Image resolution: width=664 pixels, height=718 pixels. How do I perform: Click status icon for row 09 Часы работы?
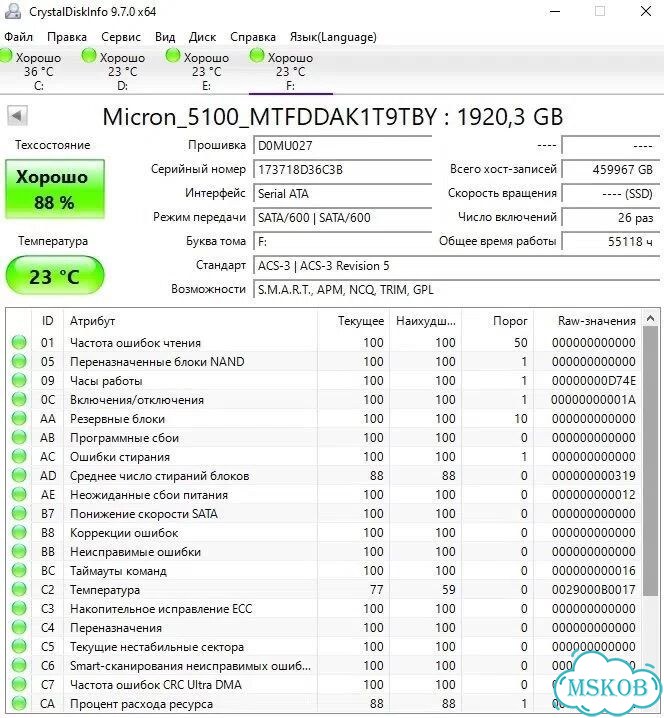(19, 381)
